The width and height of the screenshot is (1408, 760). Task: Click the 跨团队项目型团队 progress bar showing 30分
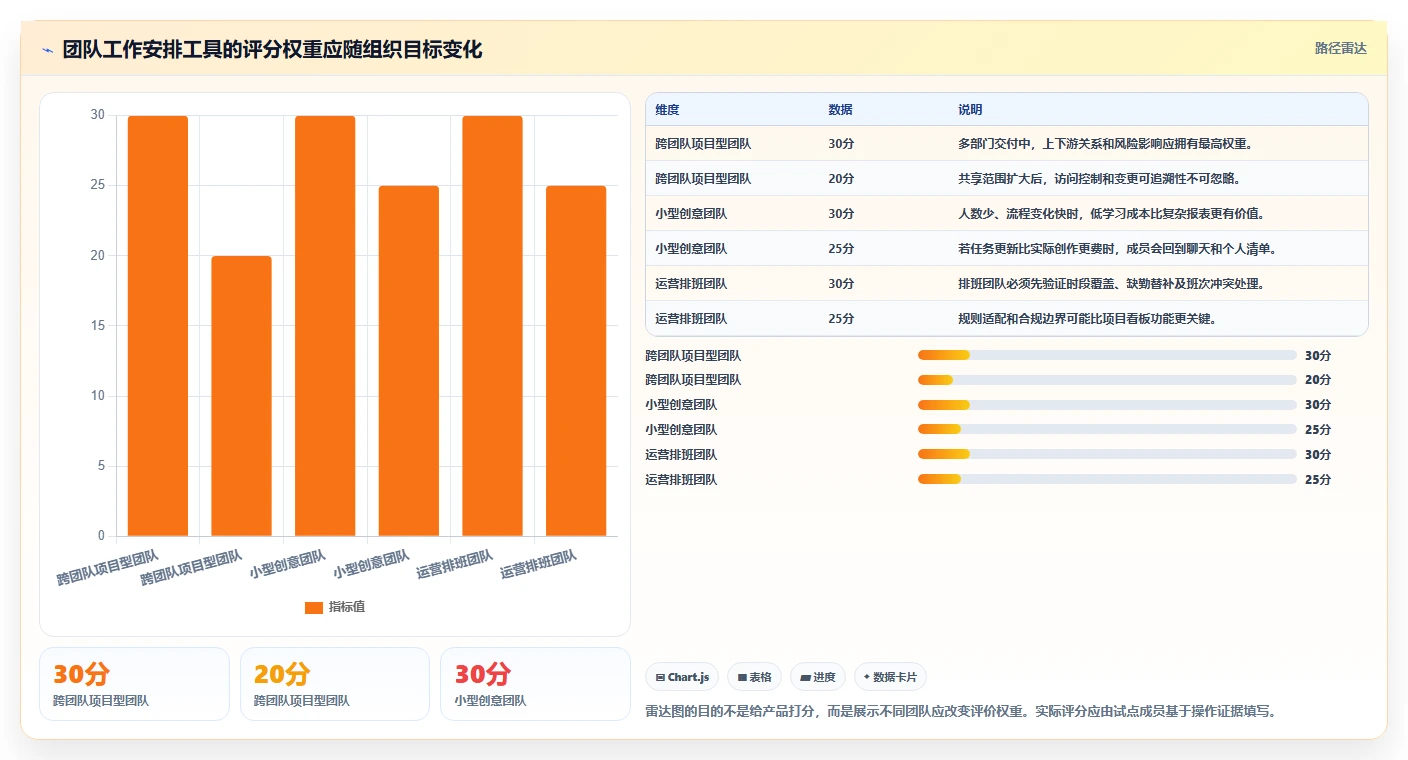[x=1107, y=355]
